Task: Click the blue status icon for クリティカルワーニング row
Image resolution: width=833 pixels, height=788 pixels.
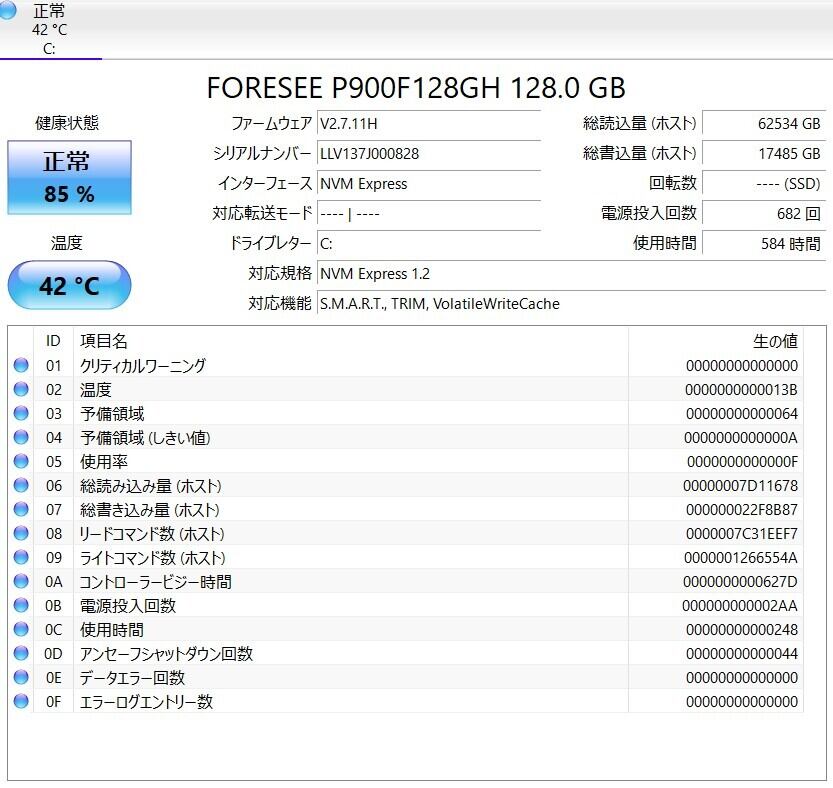Action: [x=21, y=366]
